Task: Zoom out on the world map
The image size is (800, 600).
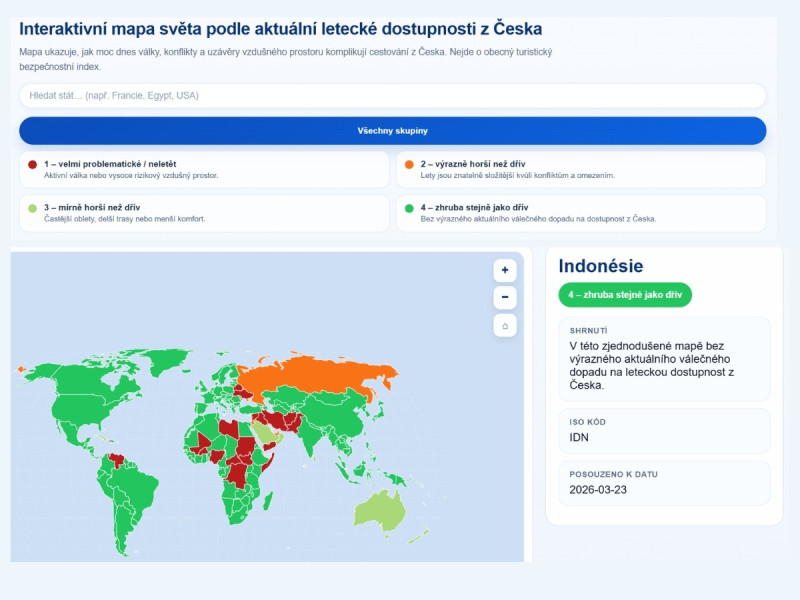Action: [505, 297]
